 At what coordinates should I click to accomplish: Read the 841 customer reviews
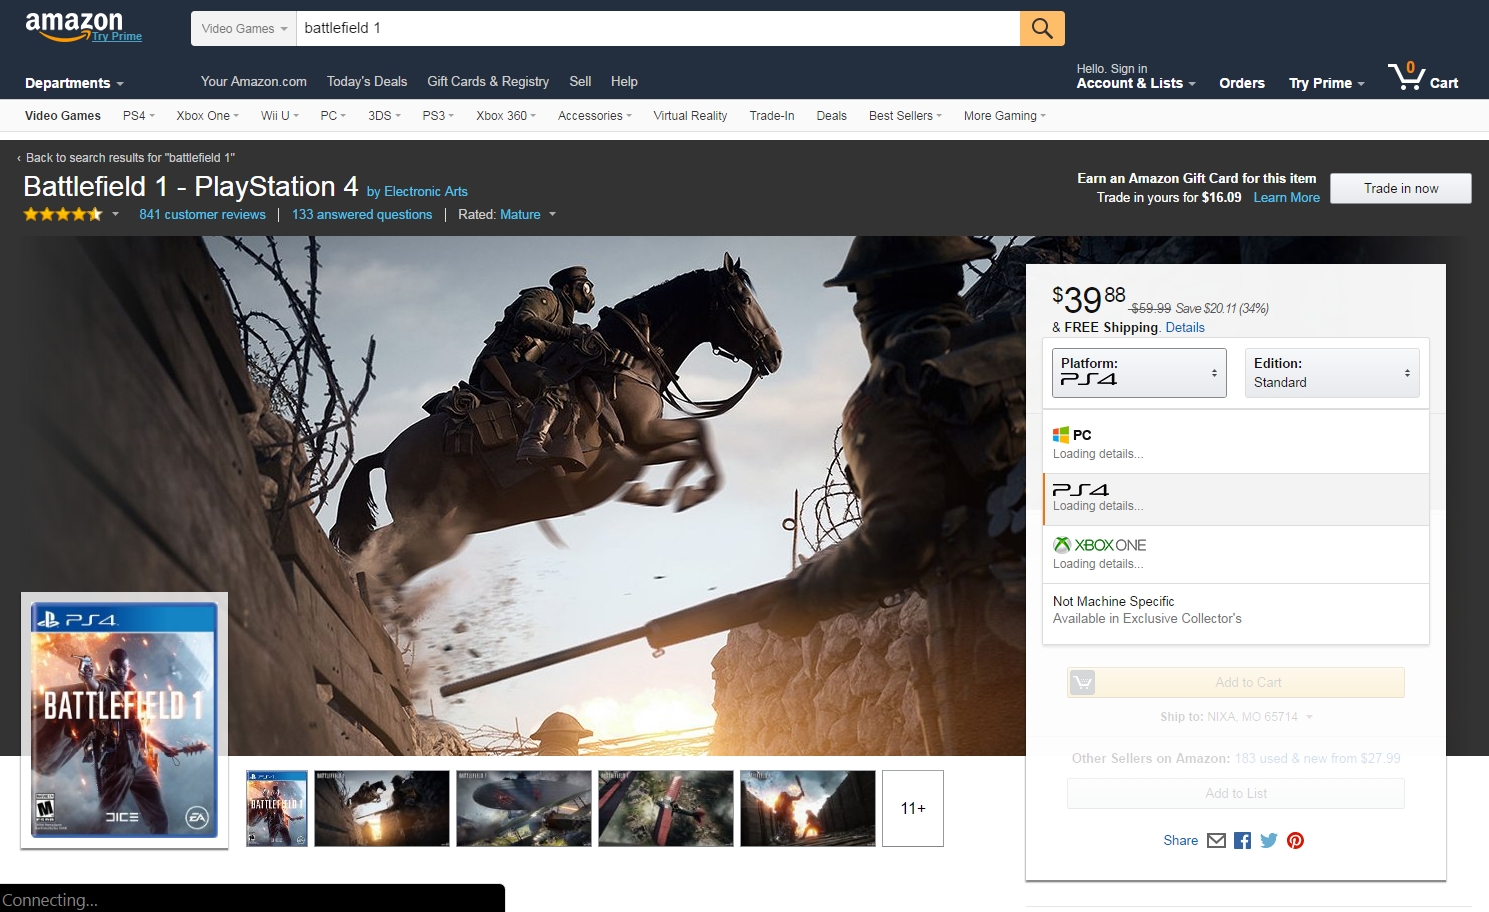coord(202,214)
